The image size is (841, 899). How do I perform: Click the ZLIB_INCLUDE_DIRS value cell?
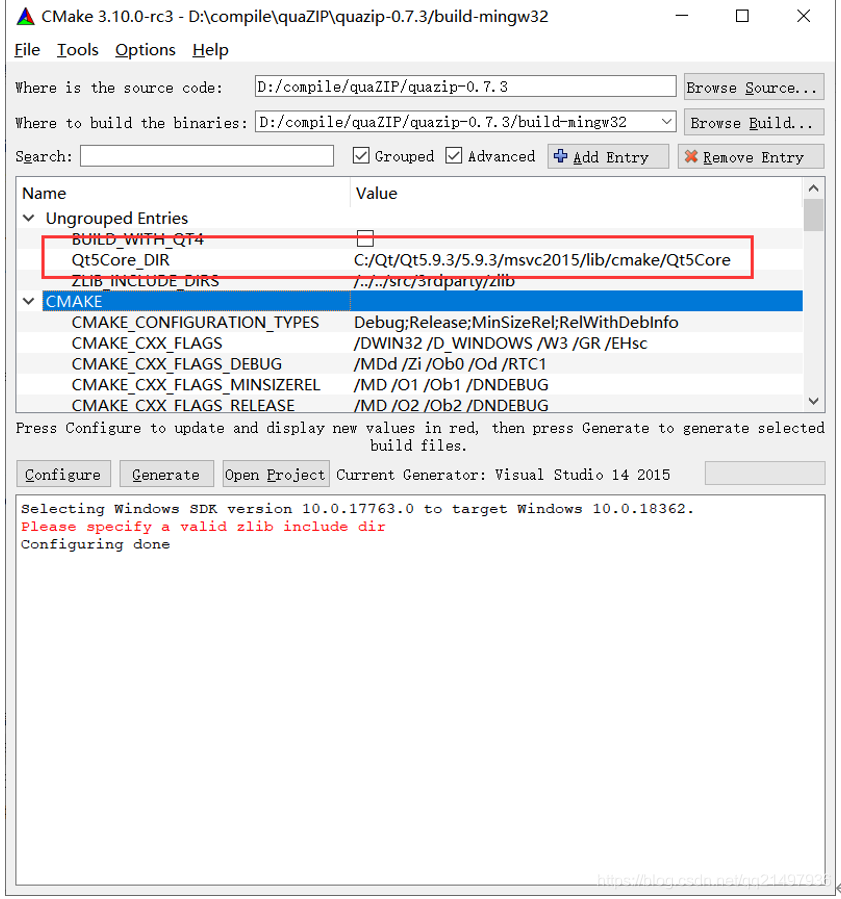[x=434, y=280]
